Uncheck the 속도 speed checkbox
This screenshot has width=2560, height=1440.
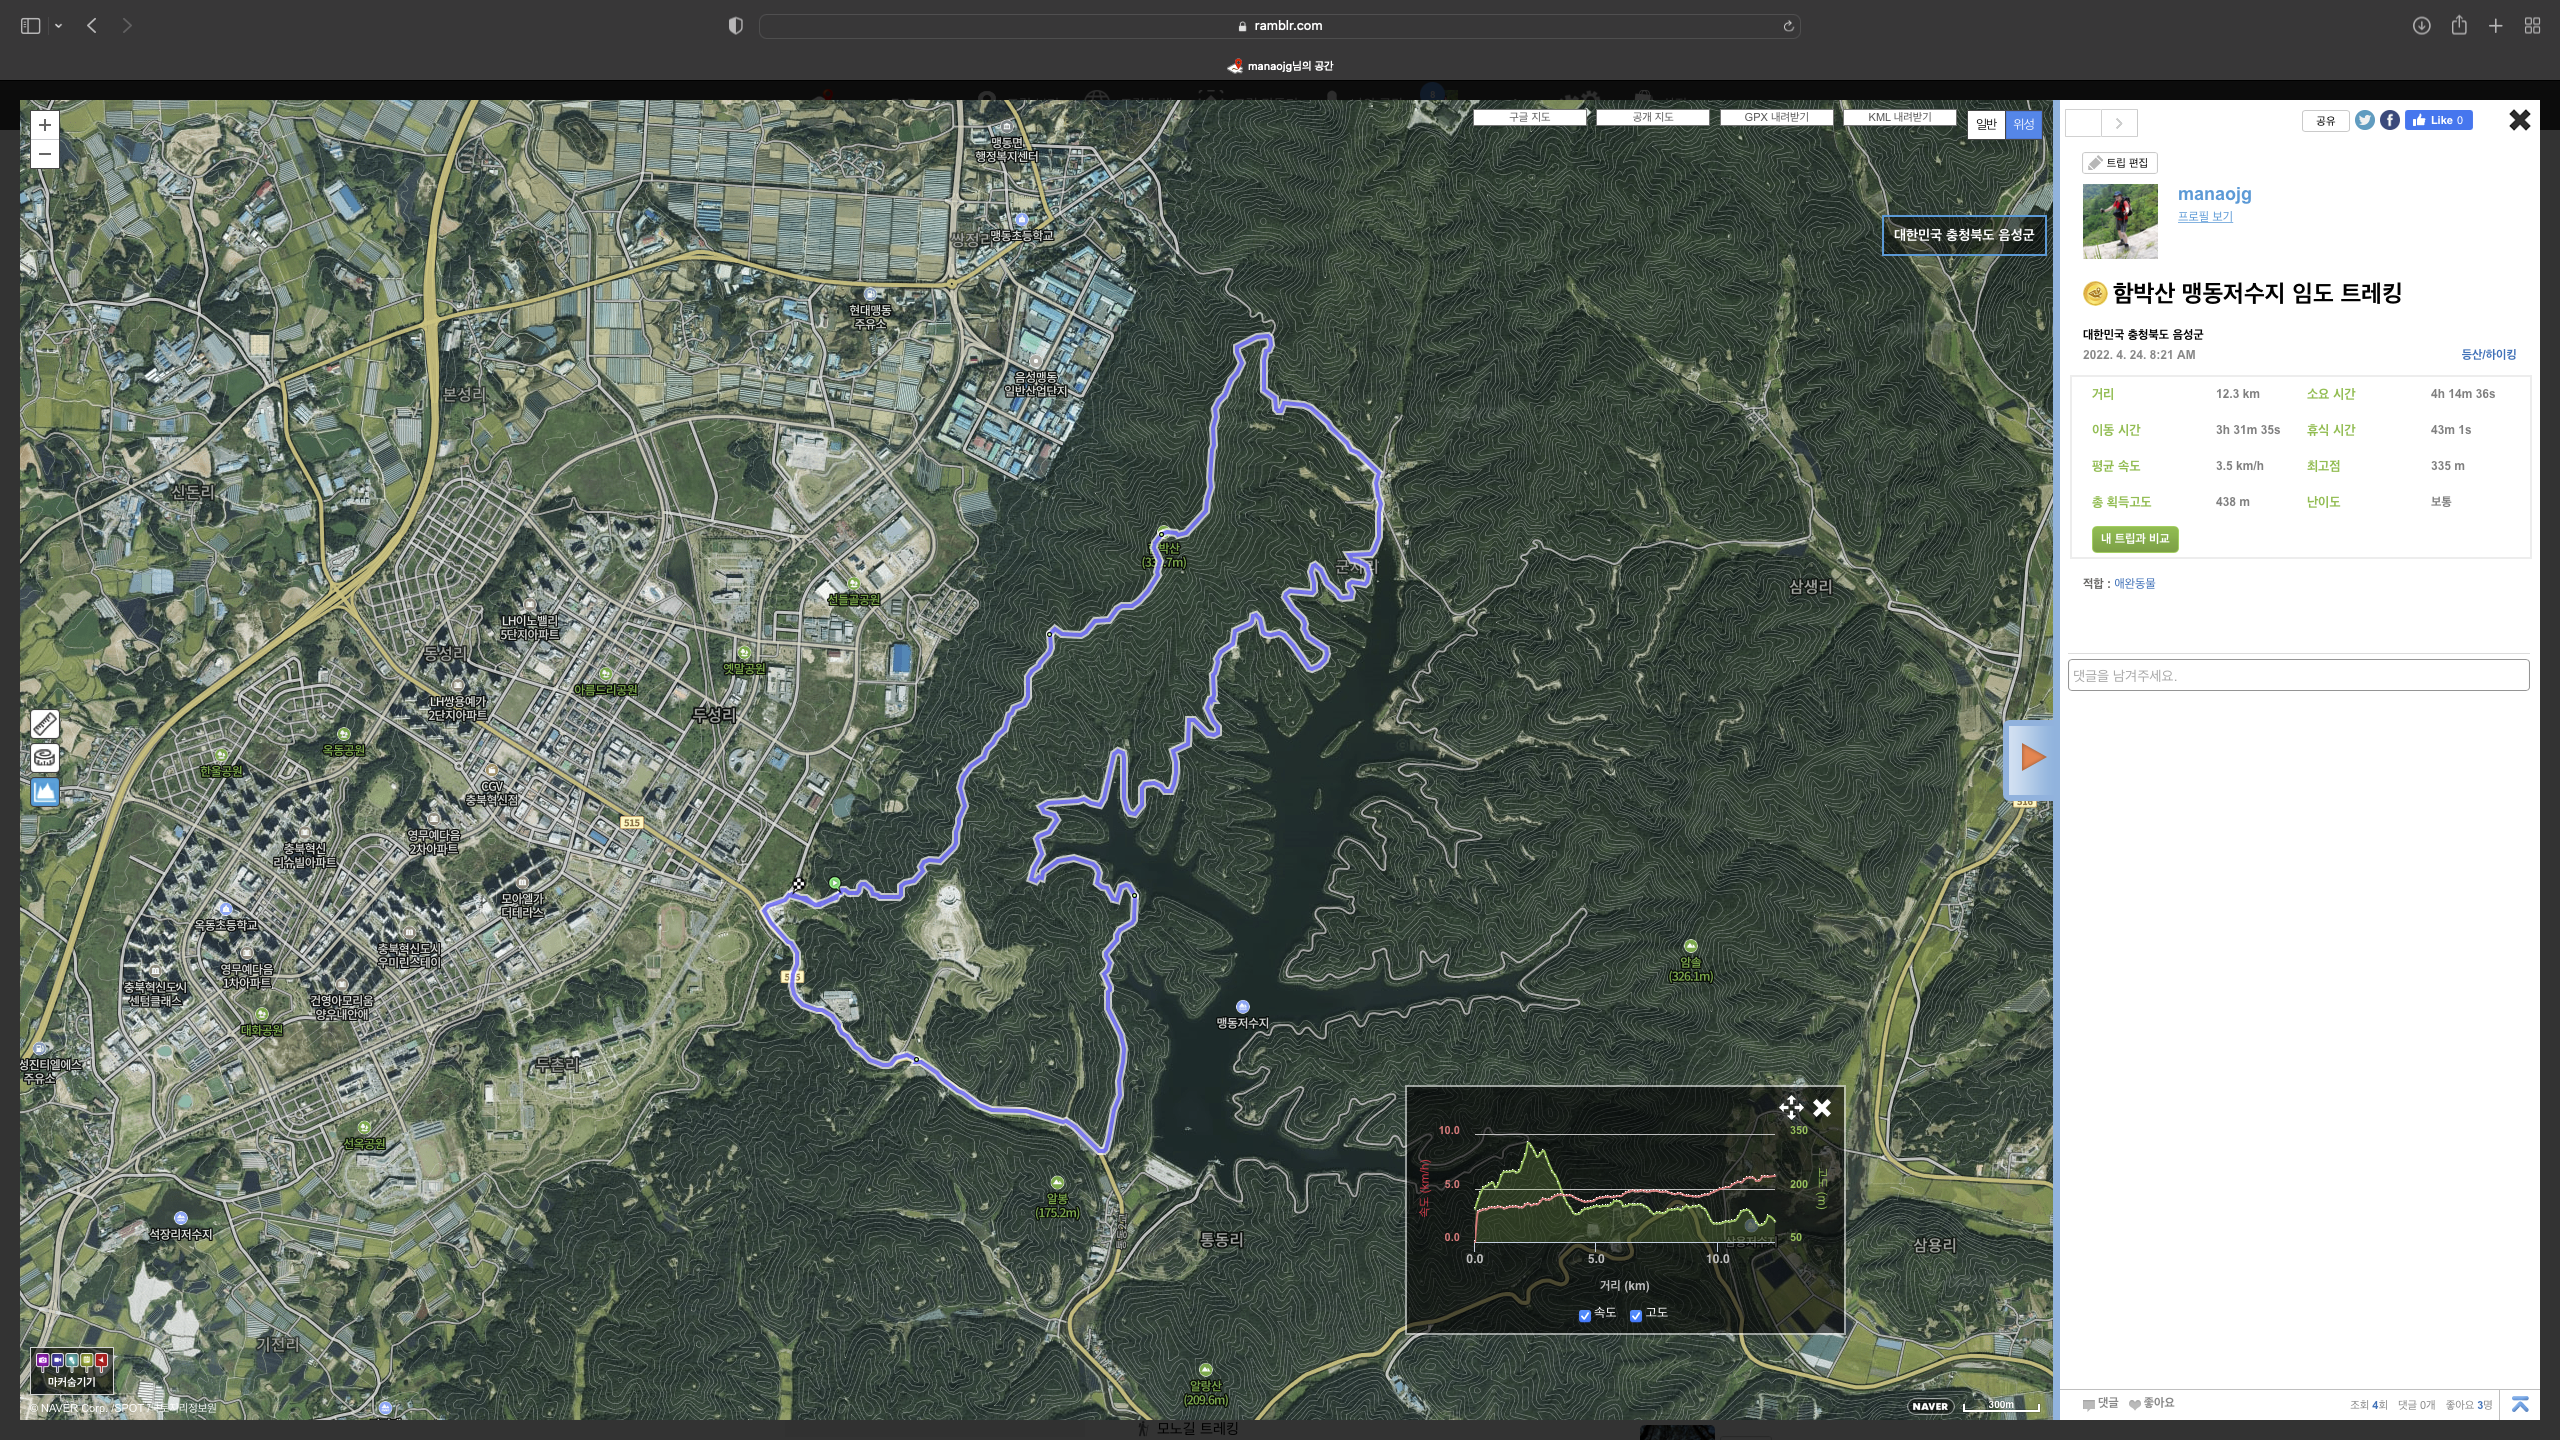(1584, 1315)
